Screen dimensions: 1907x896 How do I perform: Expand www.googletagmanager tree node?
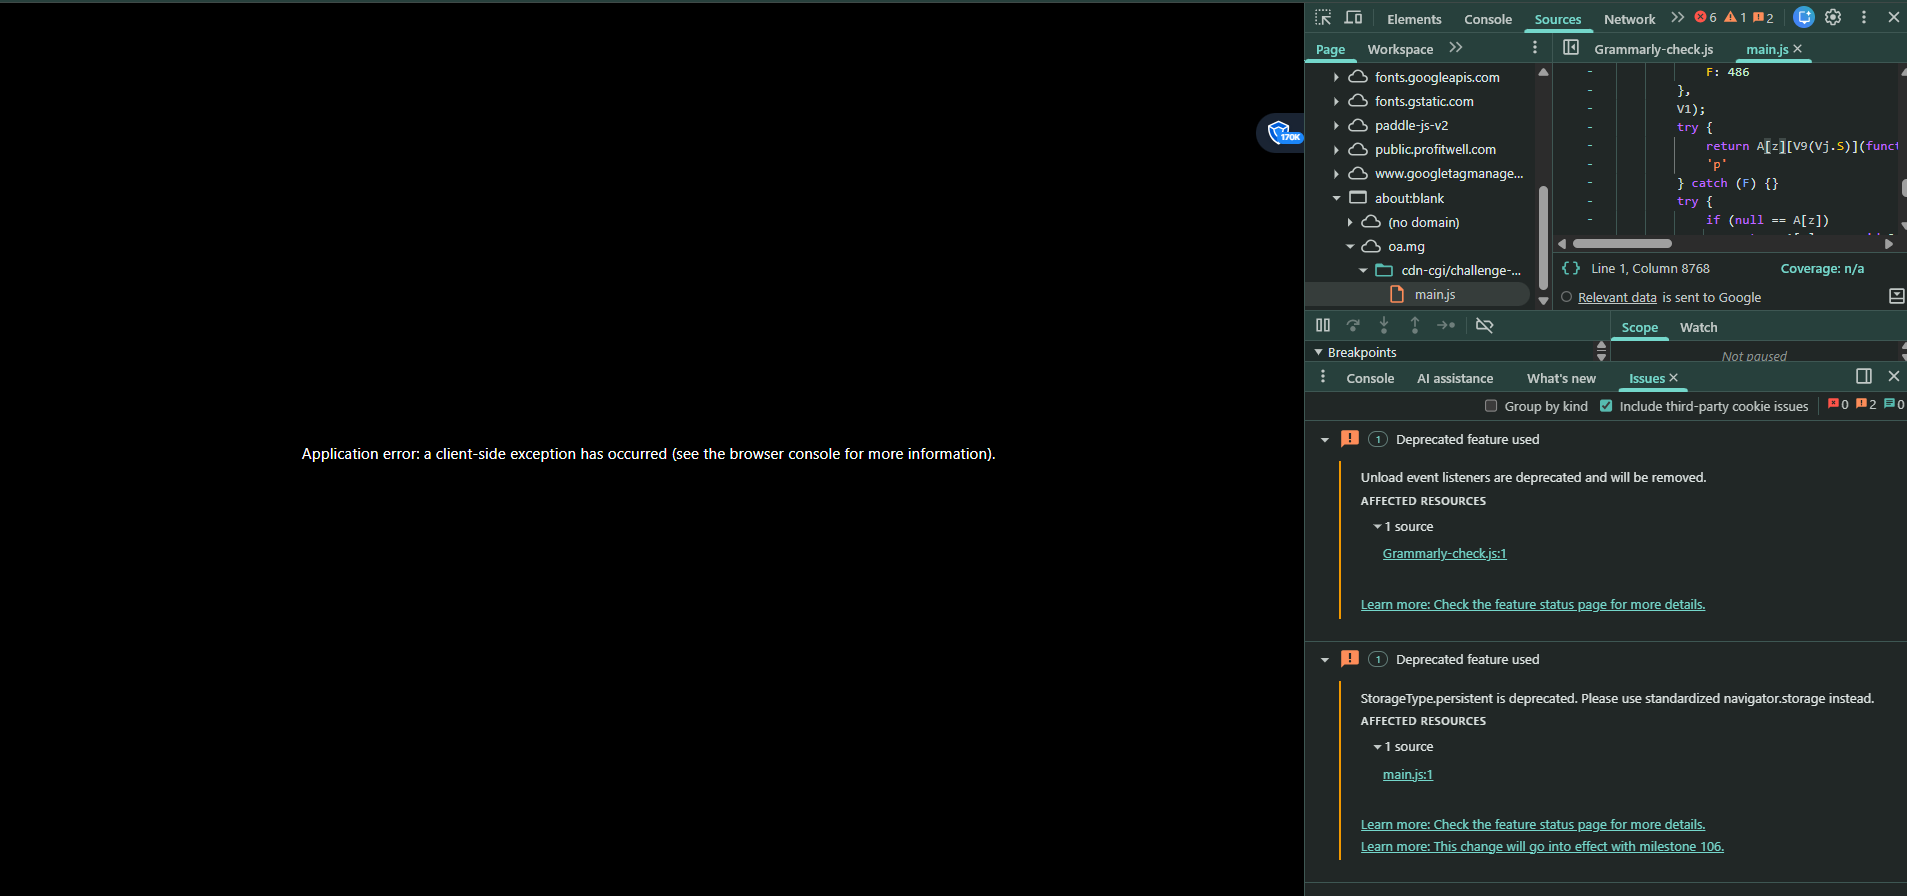pos(1336,174)
